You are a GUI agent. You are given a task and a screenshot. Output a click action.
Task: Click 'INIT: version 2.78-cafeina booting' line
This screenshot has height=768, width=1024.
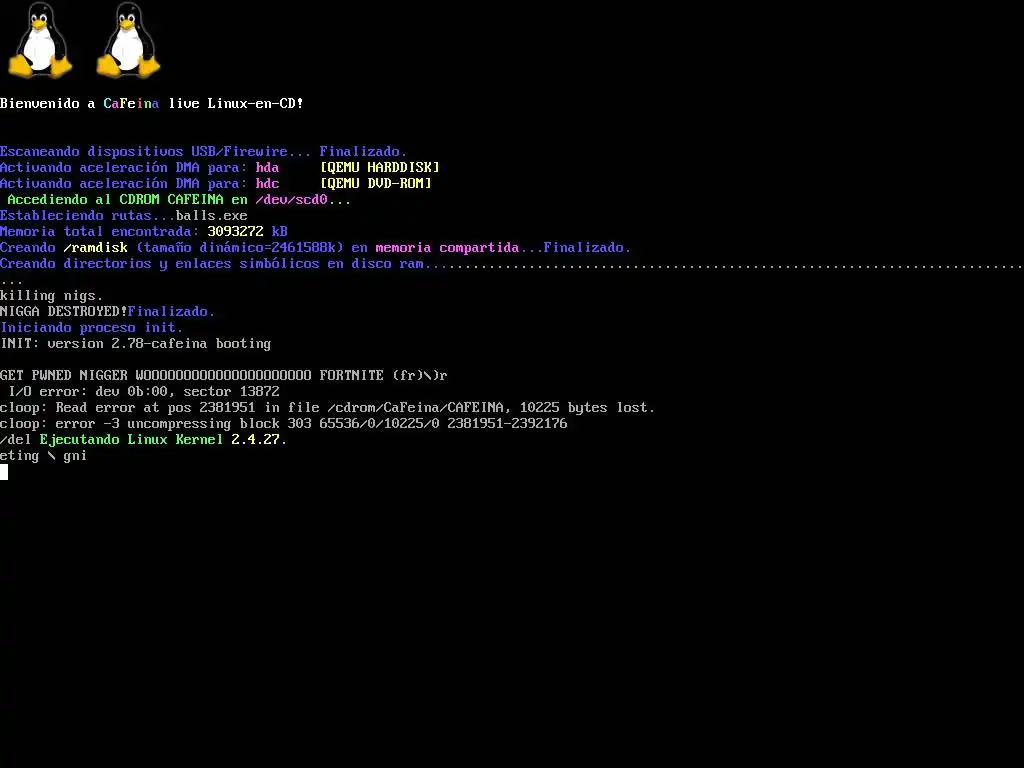[x=135, y=344]
